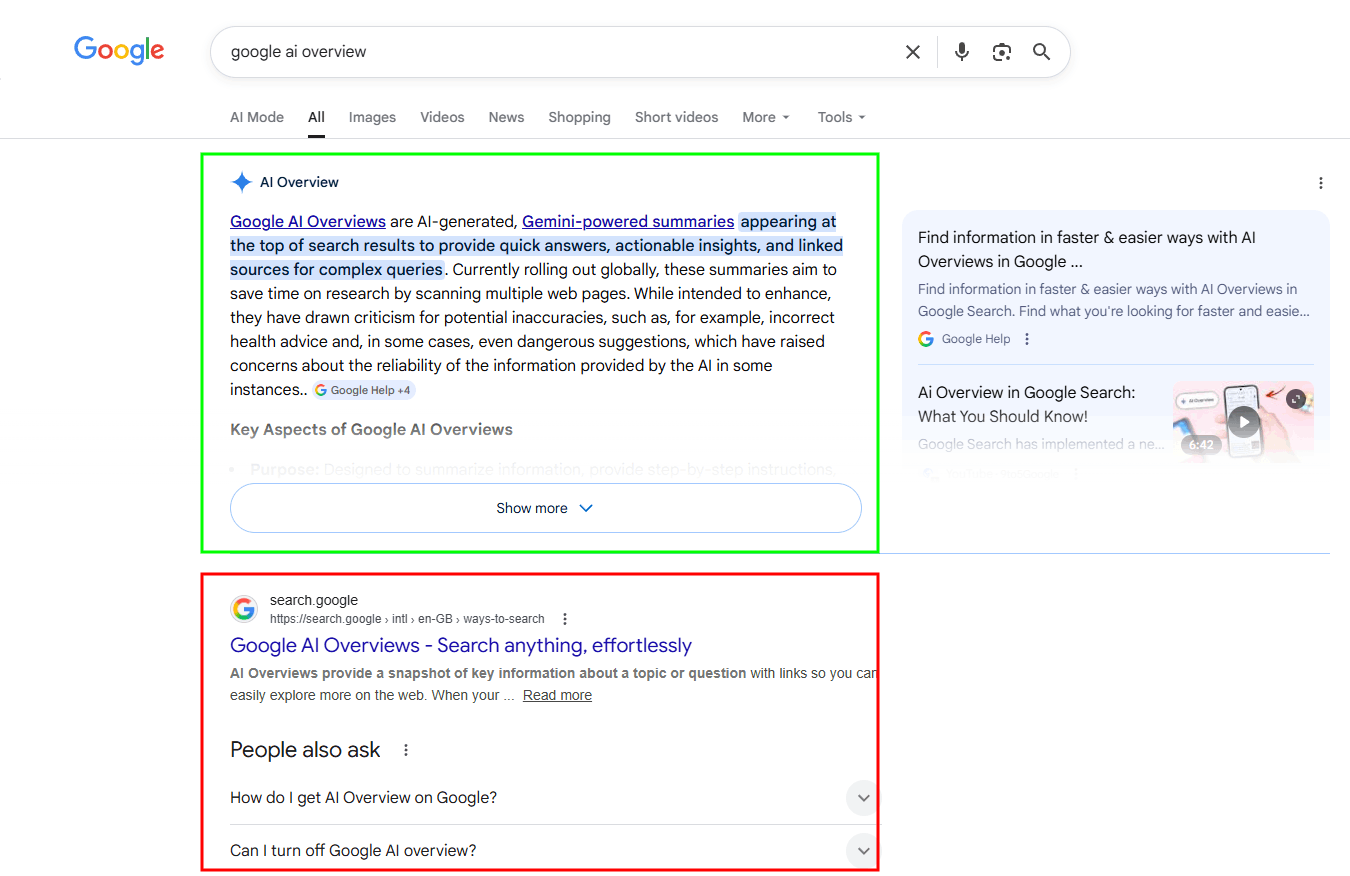Open the 'Google AI Overviews' link in summary

click(x=307, y=221)
